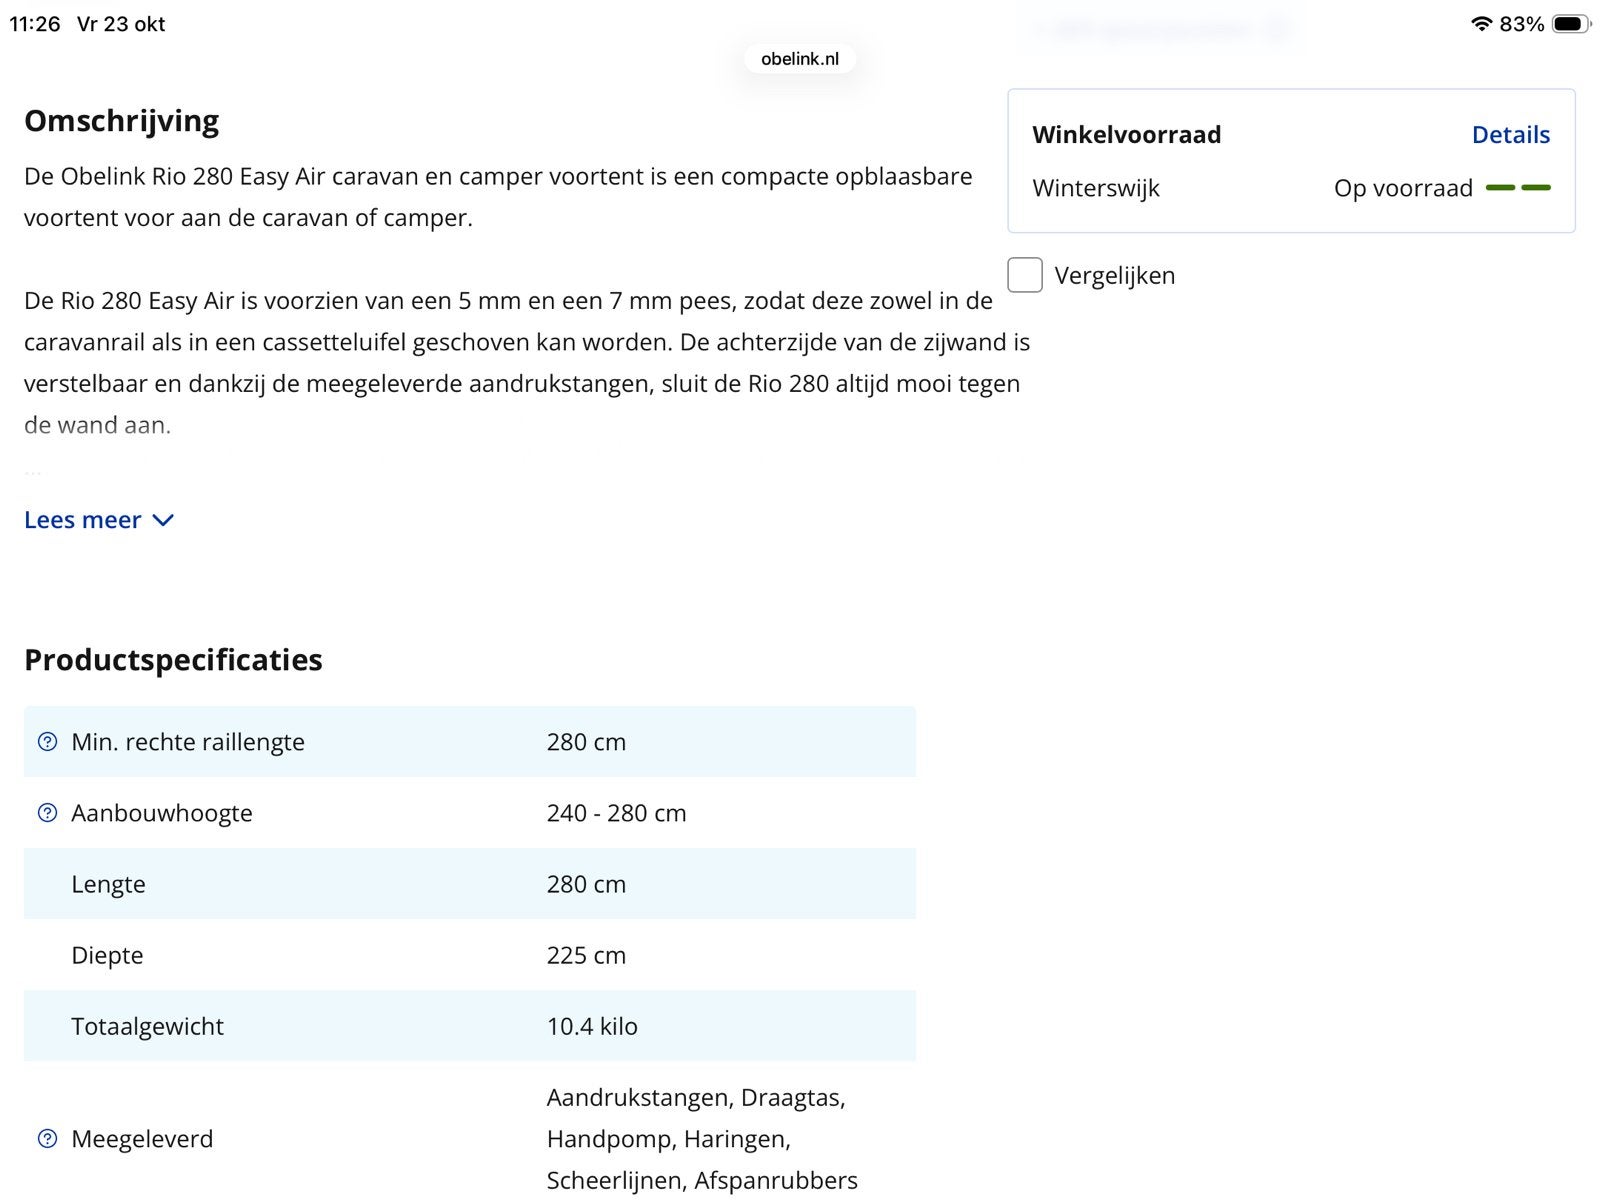Tap the battery icon in status bar
This screenshot has height=1200, width=1600.
tap(1571, 24)
